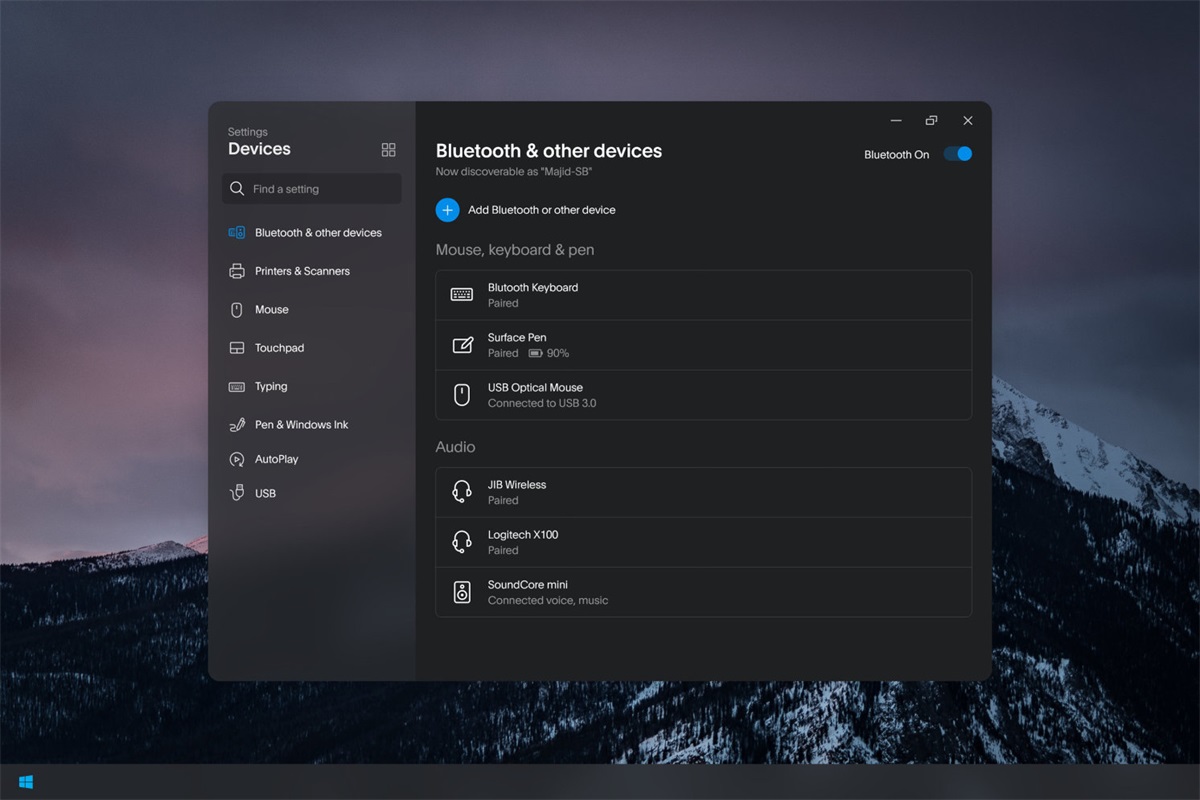
Task: Open the Windows Start button
Action: click(26, 781)
